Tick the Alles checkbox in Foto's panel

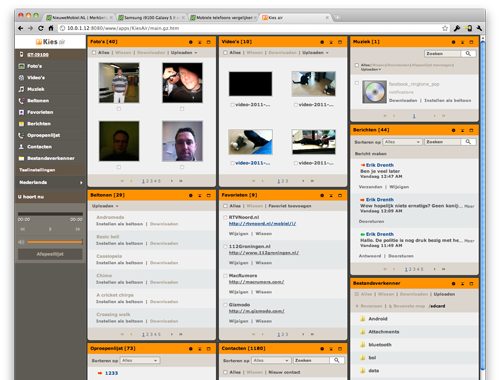pyautogui.click(x=94, y=53)
